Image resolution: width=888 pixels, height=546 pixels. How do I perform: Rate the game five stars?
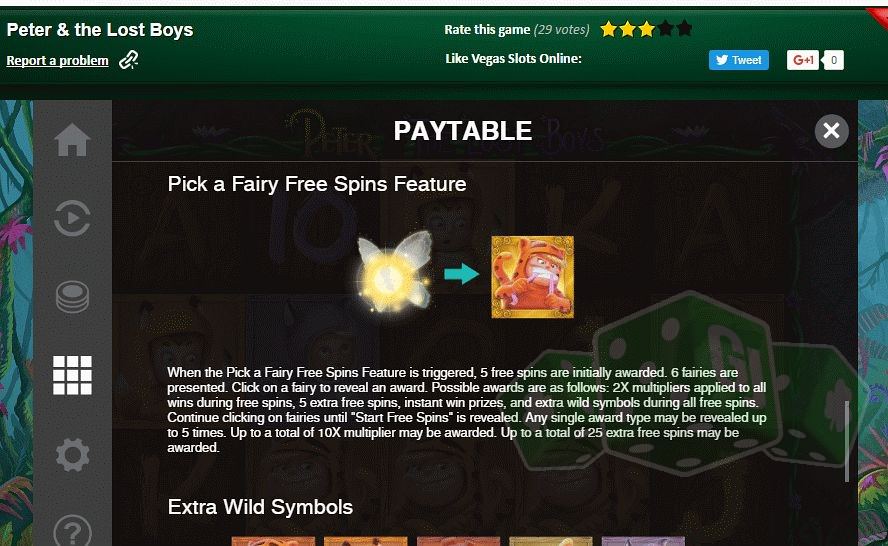tap(684, 28)
